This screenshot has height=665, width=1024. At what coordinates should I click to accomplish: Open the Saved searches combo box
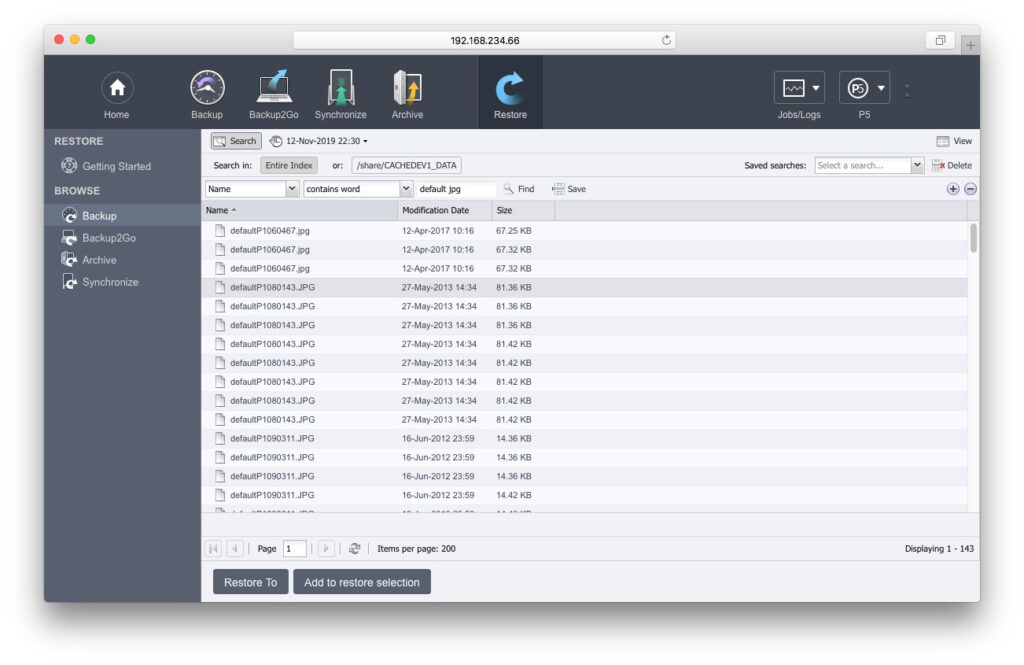(x=868, y=165)
